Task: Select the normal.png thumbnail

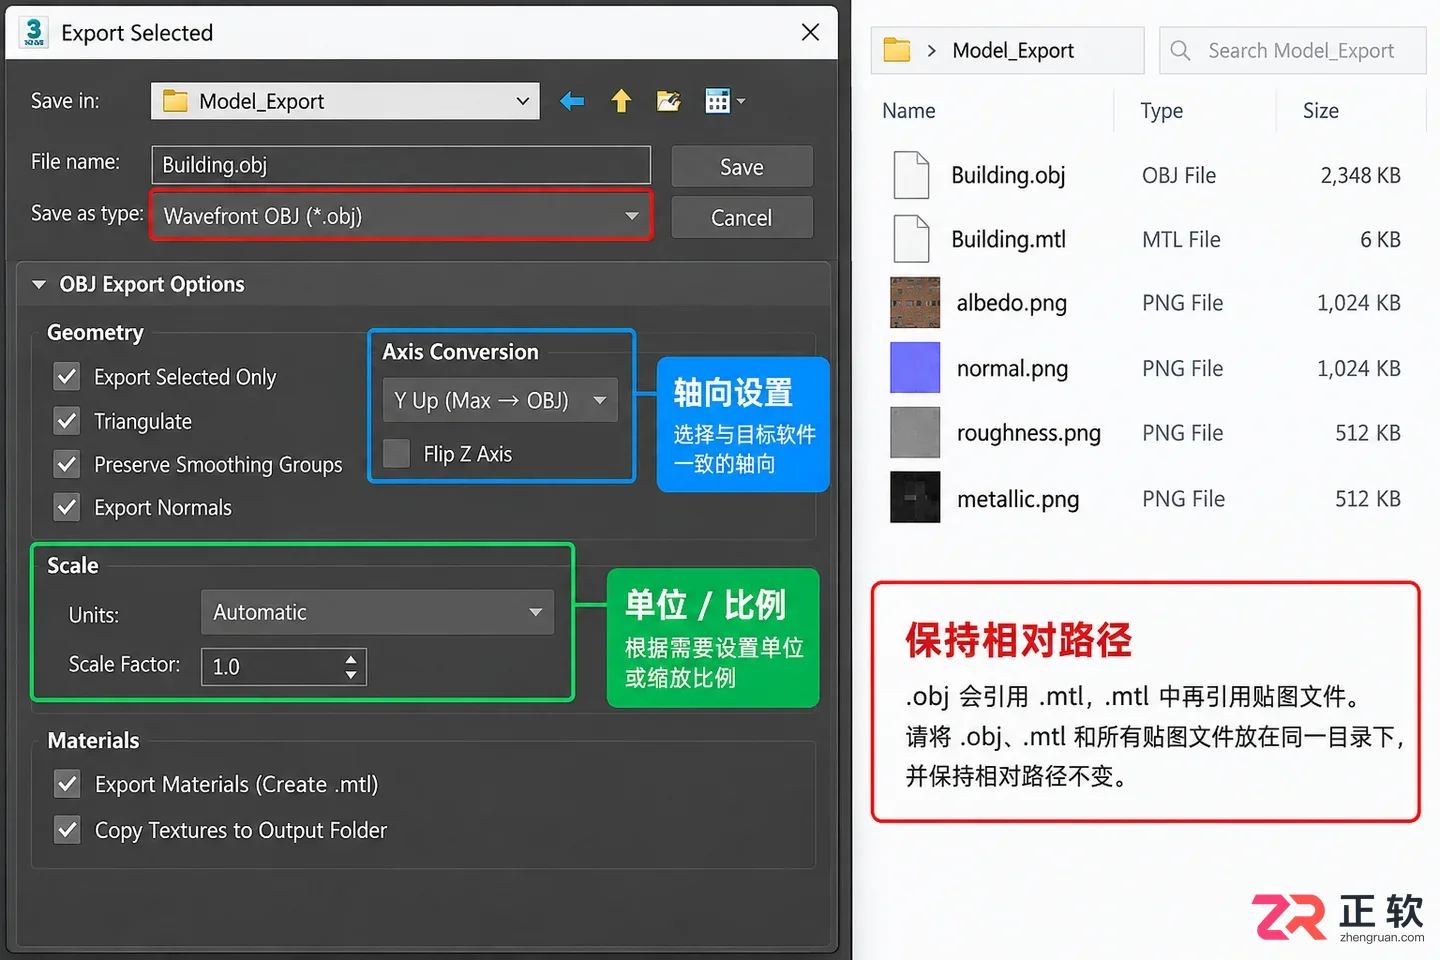Action: pos(915,368)
